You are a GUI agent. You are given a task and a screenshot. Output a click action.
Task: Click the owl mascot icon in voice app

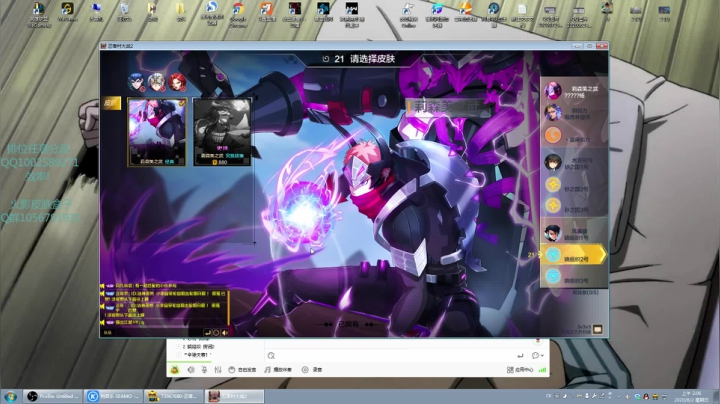tap(174, 370)
